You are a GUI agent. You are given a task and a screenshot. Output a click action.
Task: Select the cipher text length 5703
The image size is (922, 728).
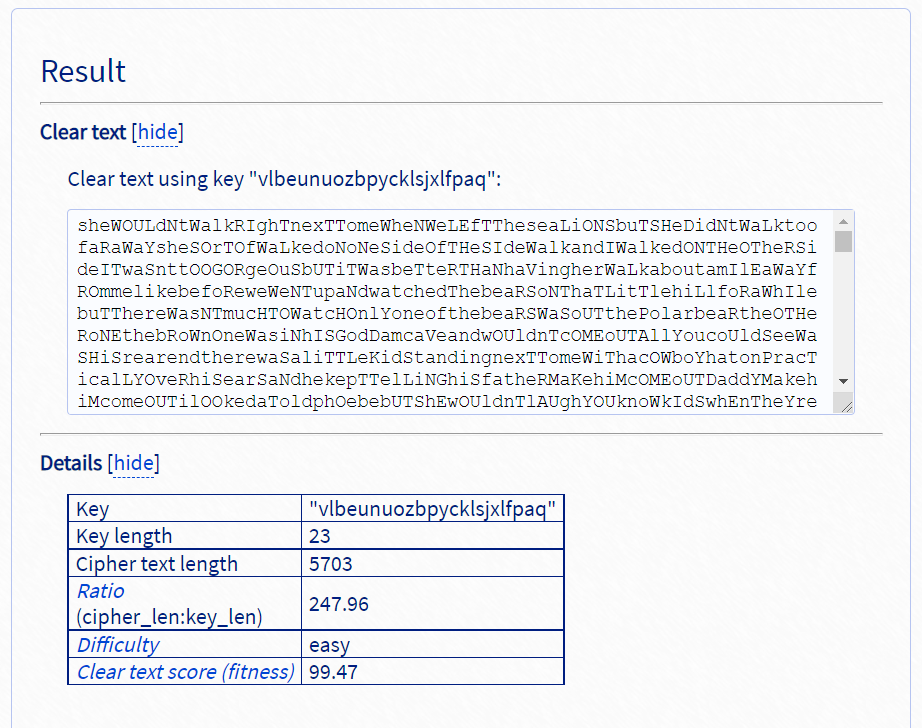[330, 563]
